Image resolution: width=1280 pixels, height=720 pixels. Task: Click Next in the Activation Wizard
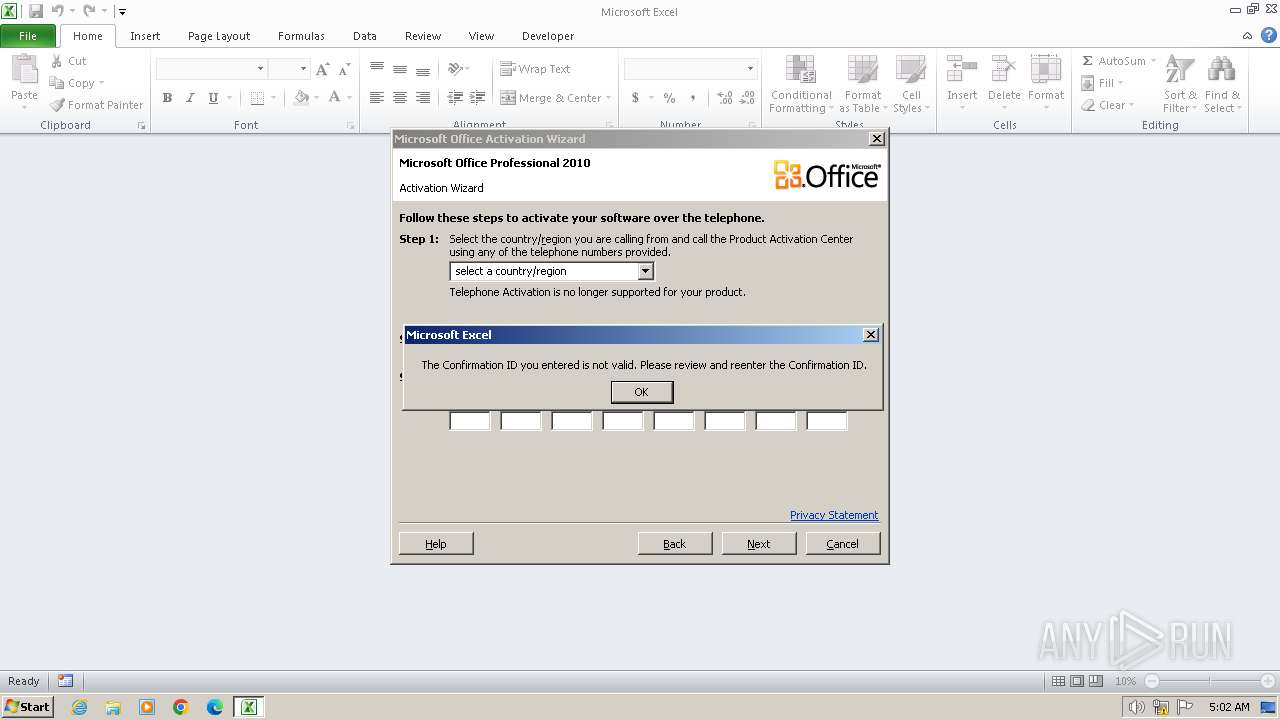(x=759, y=543)
